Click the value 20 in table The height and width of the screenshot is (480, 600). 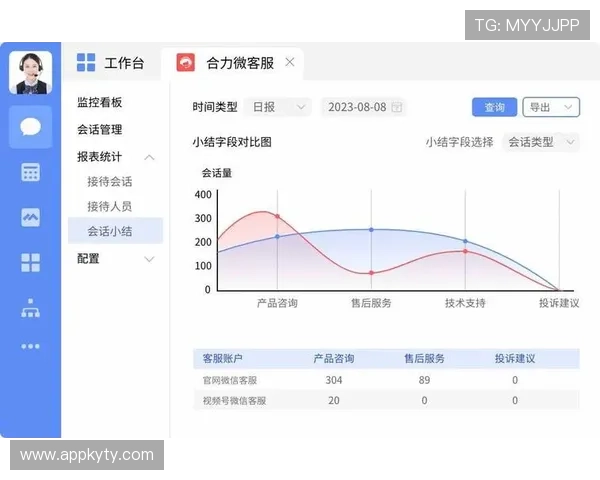(334, 400)
